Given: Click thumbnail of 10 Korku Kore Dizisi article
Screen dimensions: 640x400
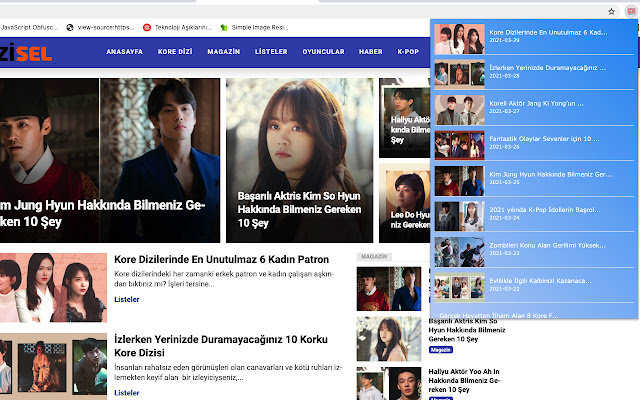Looking at the screenshot, I should (53, 366).
